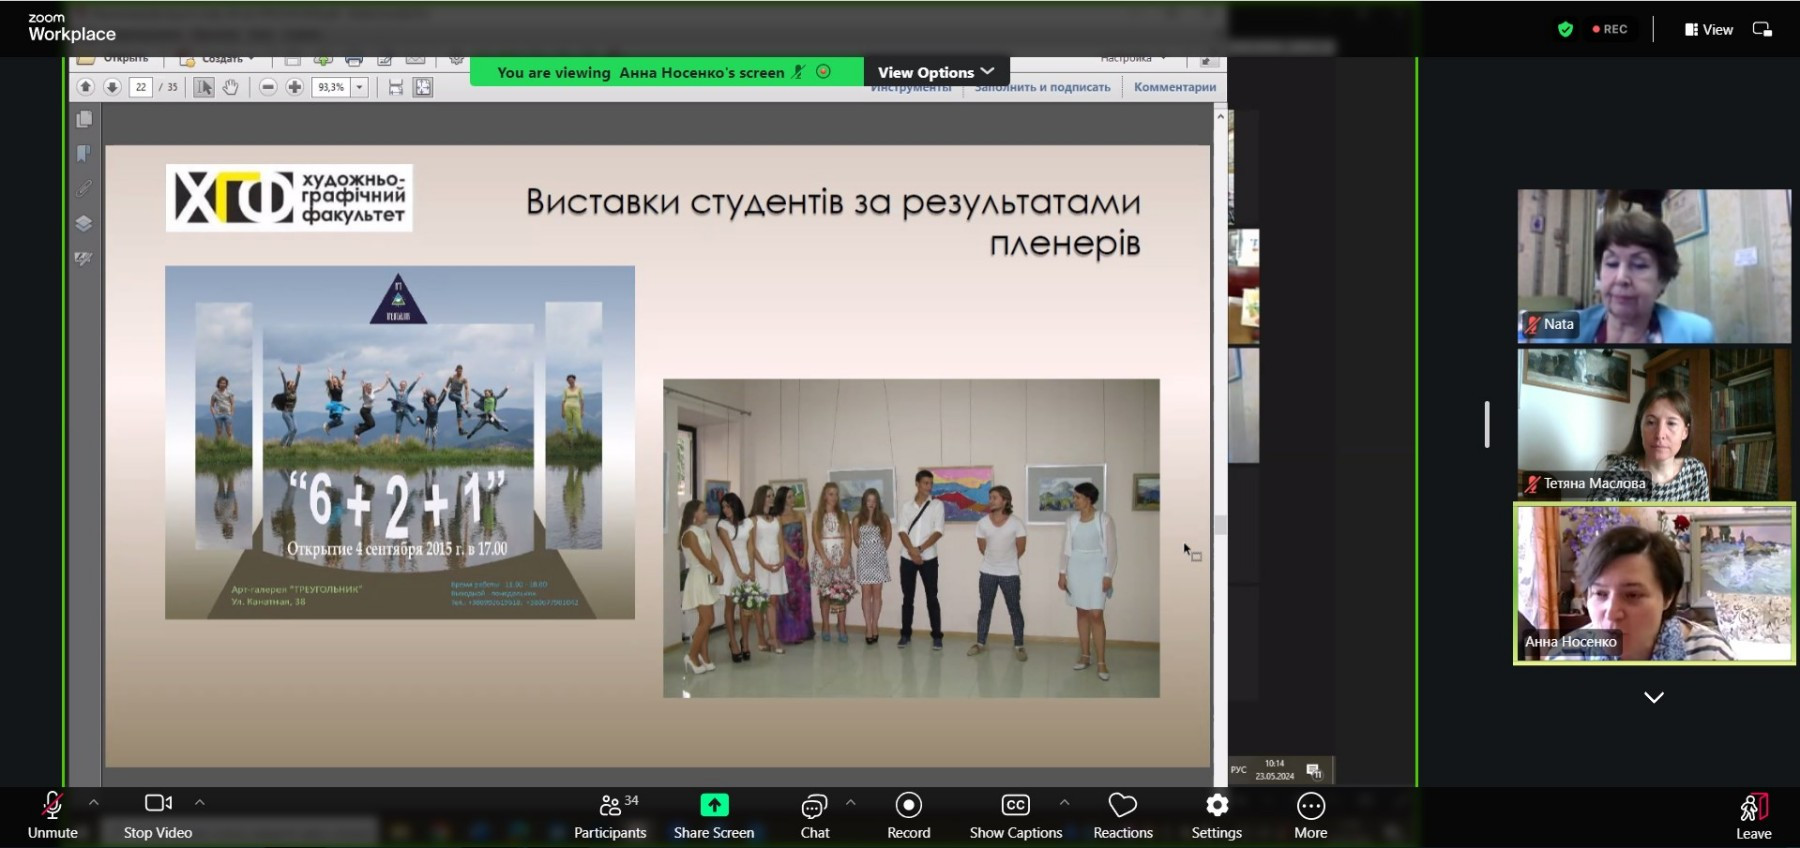Click the green encryption shield icon
The image size is (1800, 848).
point(1565,30)
